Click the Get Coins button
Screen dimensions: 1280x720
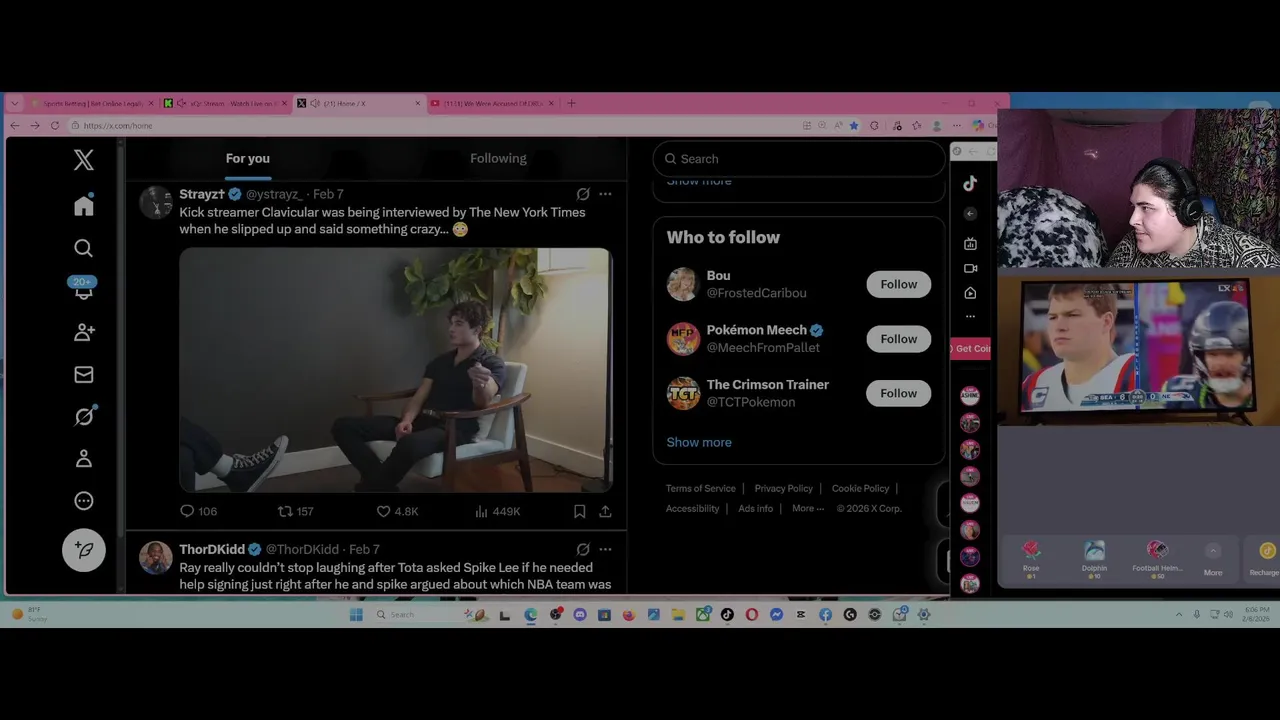coord(970,348)
